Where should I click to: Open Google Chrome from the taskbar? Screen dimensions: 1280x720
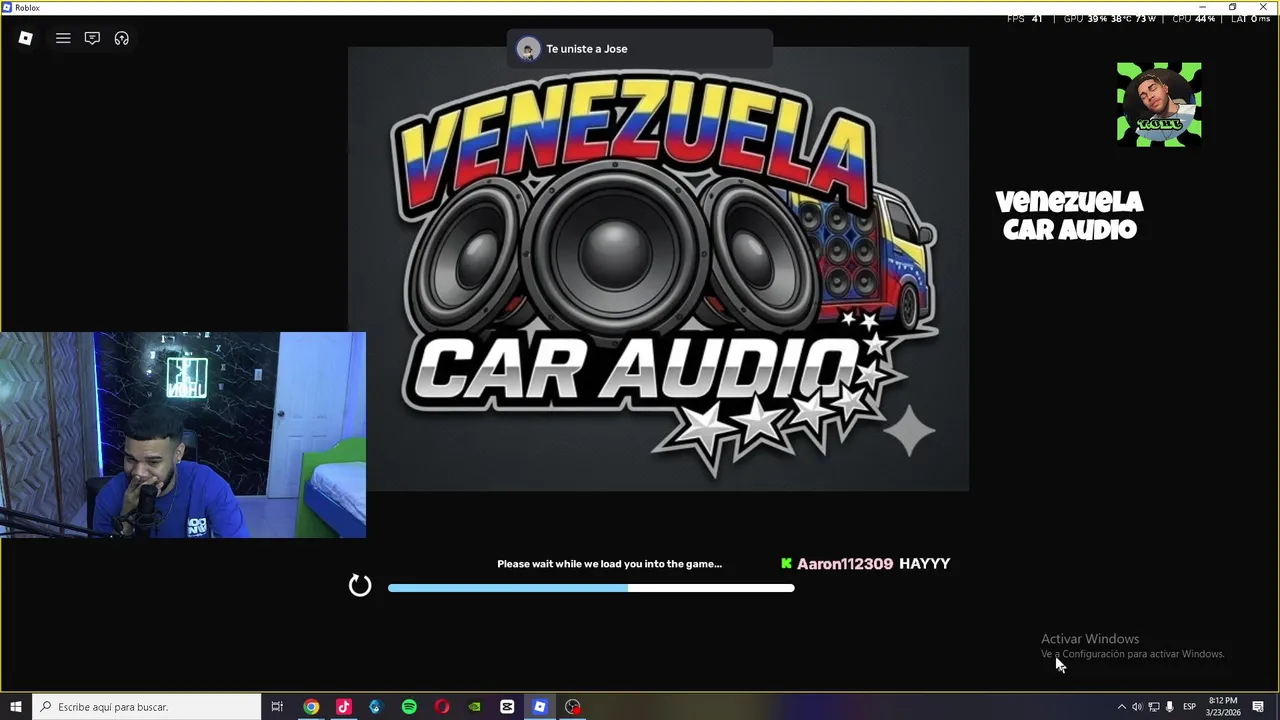tap(311, 707)
